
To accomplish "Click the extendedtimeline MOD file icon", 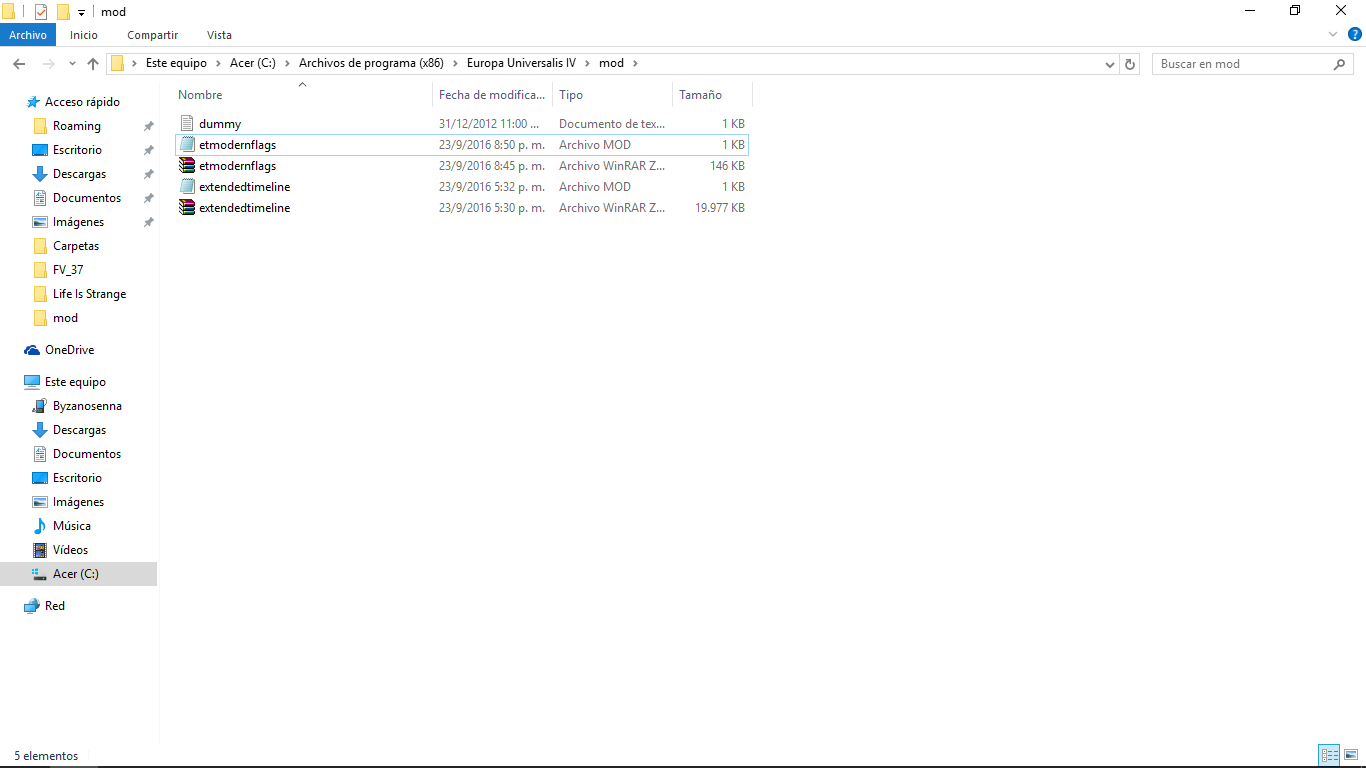I will click(x=187, y=187).
